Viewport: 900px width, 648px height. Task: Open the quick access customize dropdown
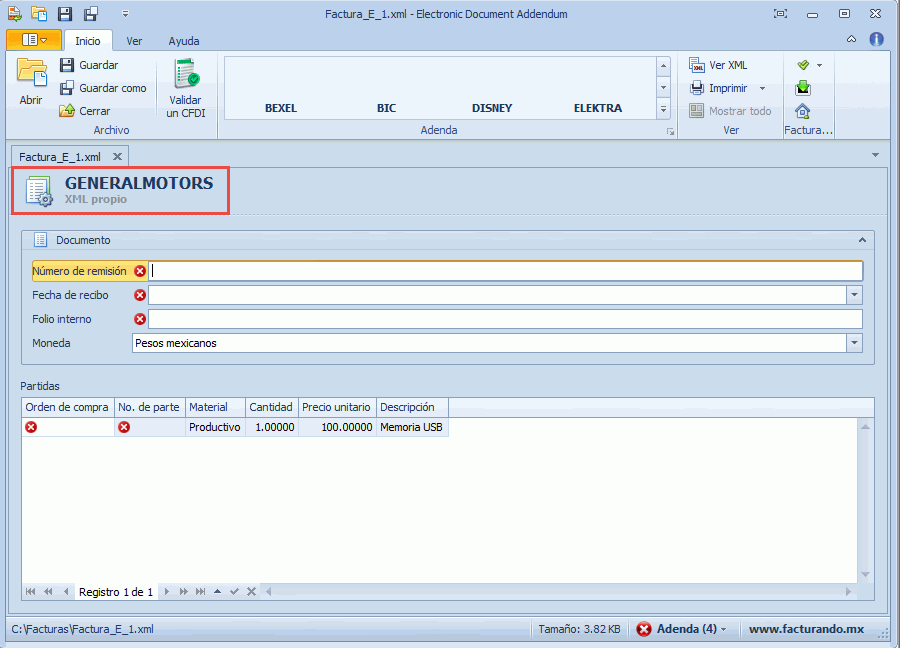tap(126, 14)
